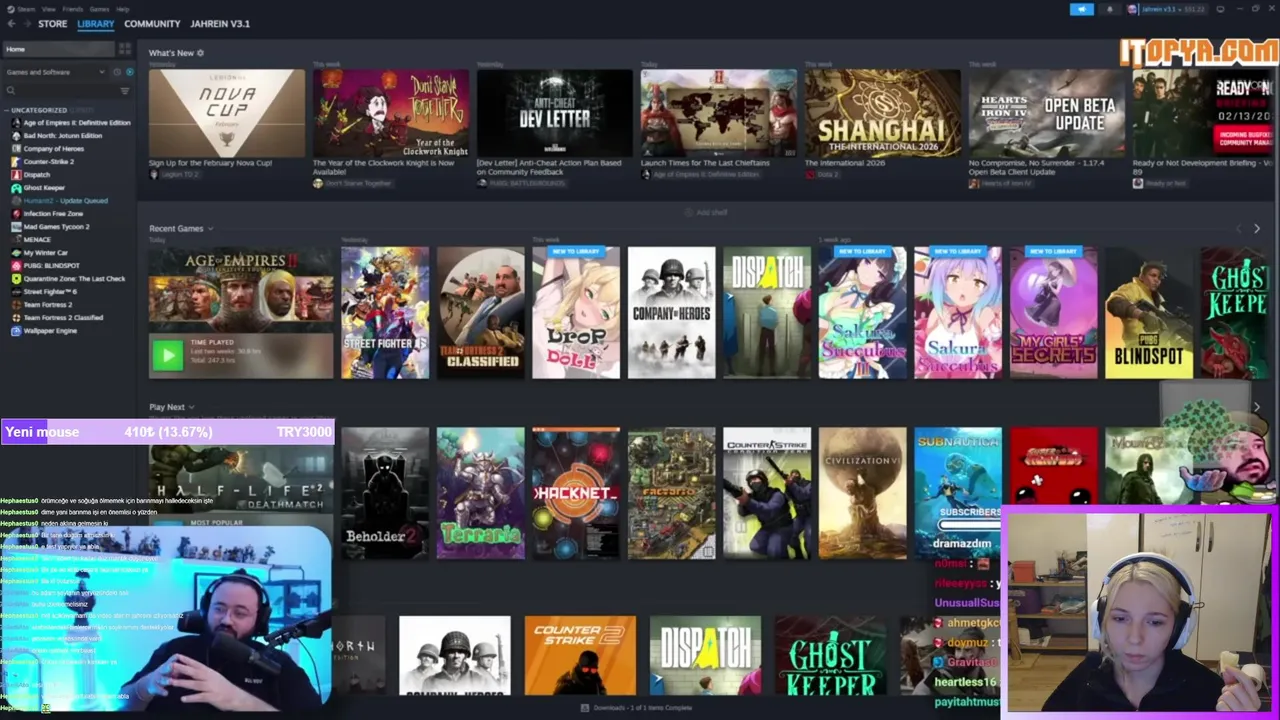The height and width of the screenshot is (720, 1280).
Task: Click Counter-Strike 2 icon in sidebar list
Action: 16,161
